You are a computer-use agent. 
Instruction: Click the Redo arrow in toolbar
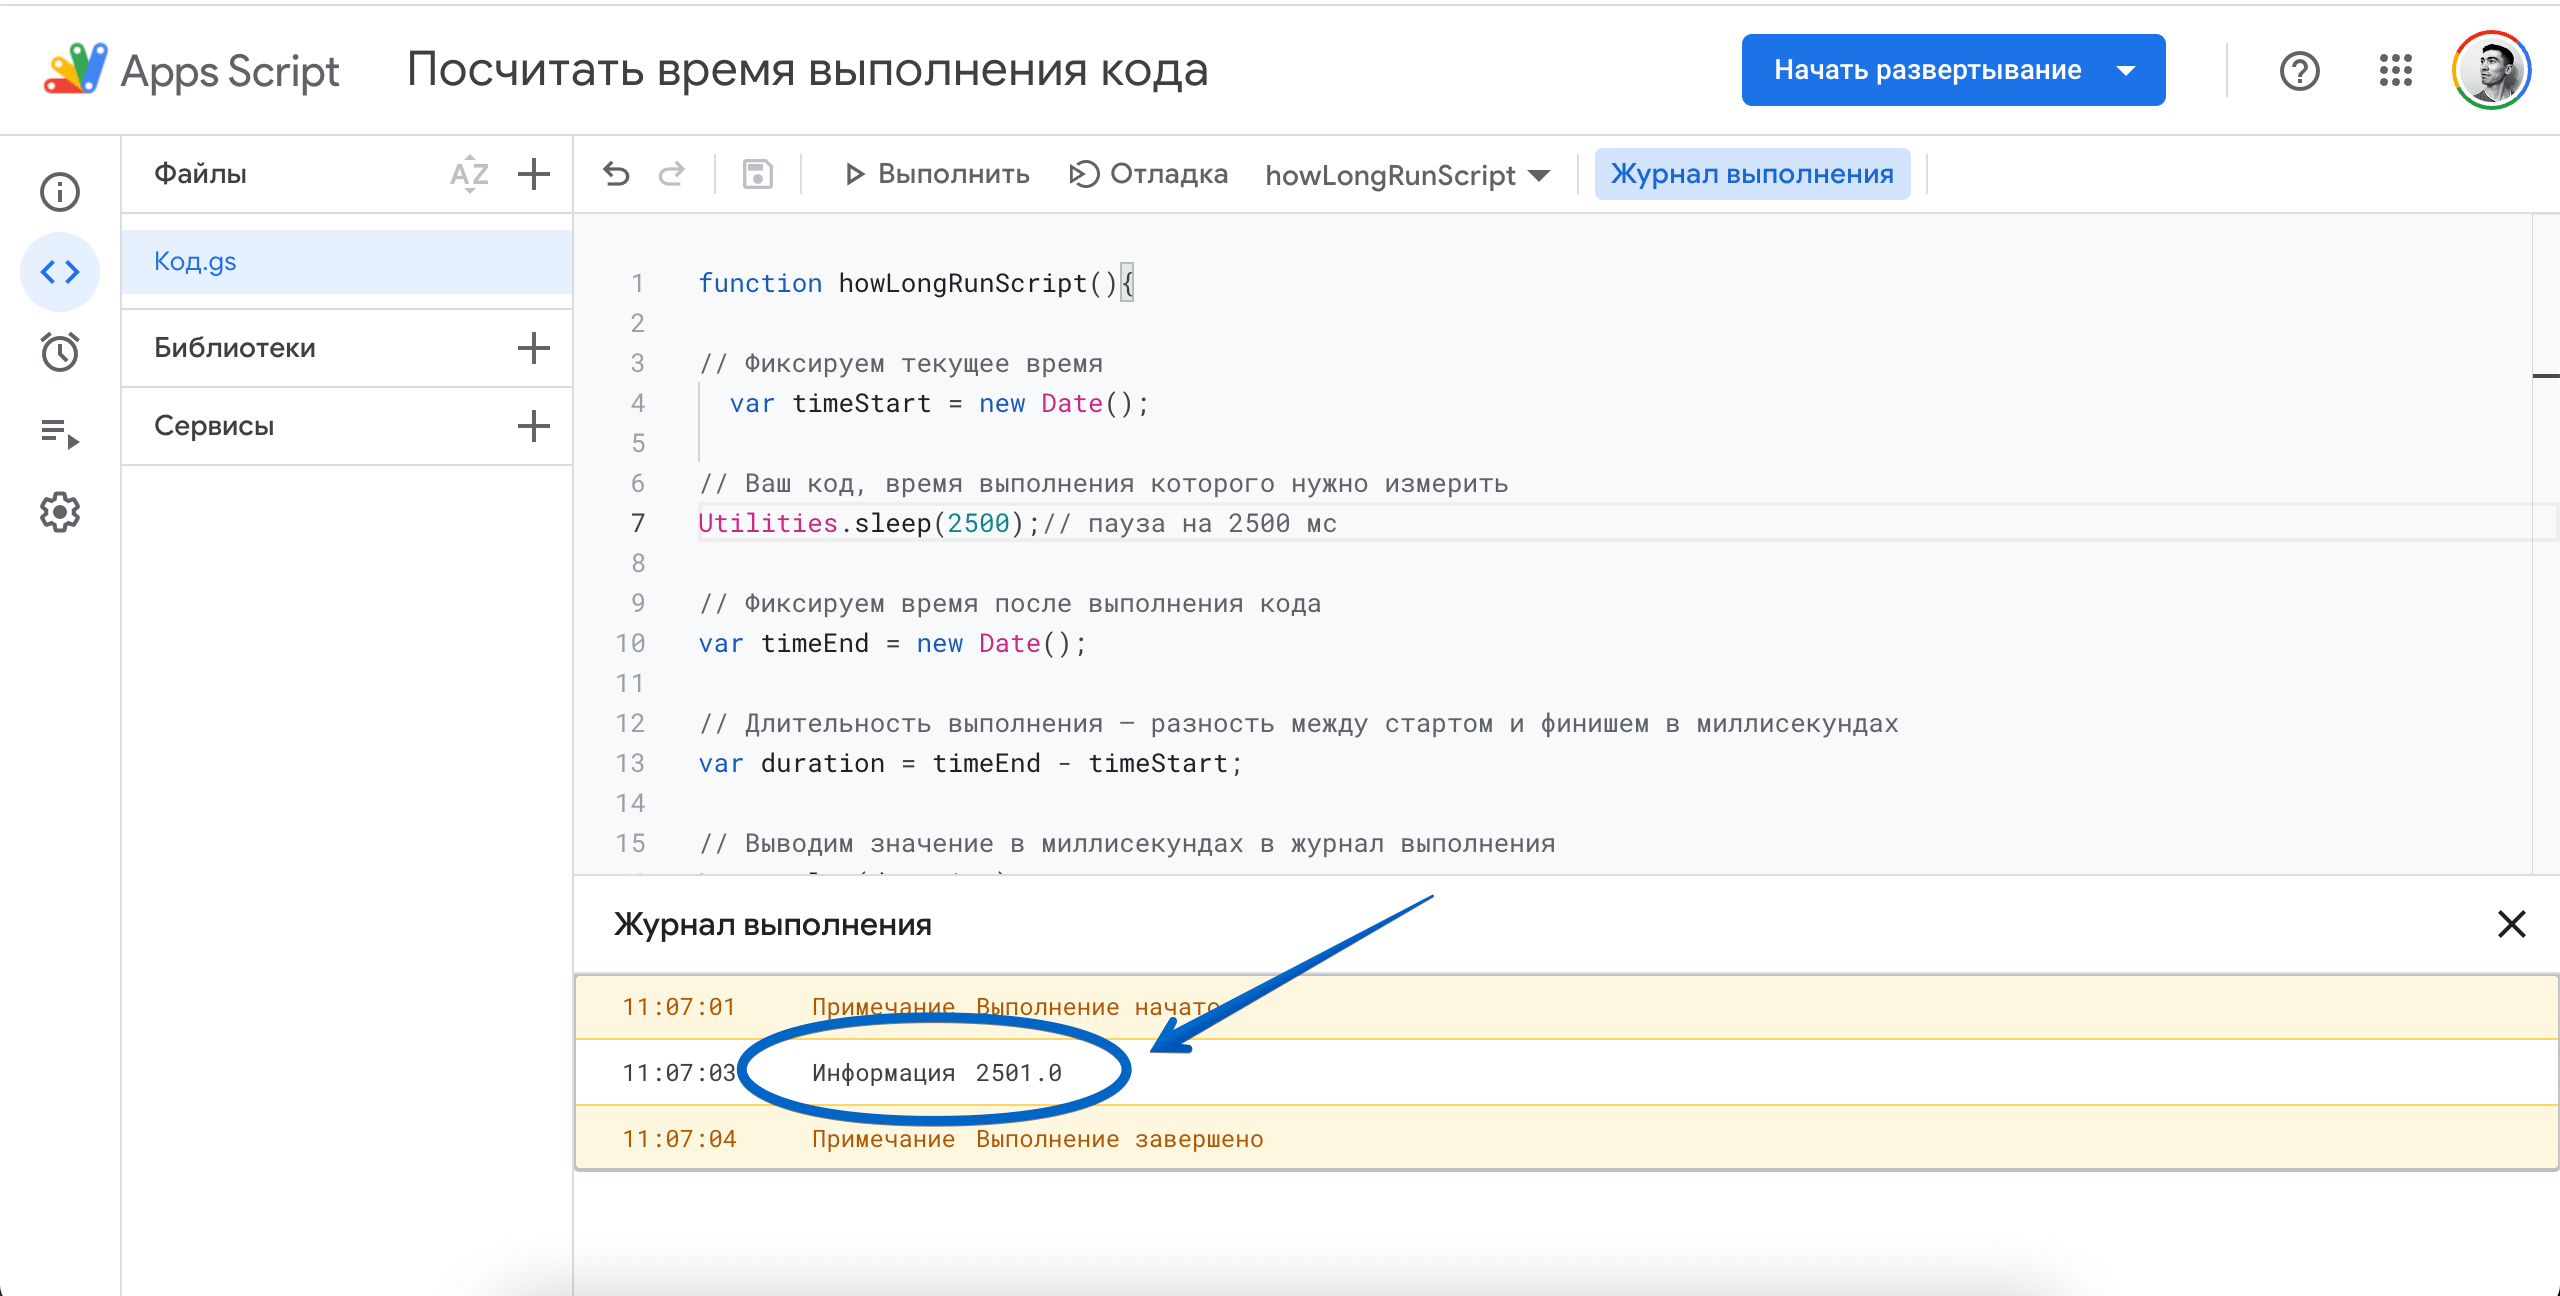pos(671,174)
